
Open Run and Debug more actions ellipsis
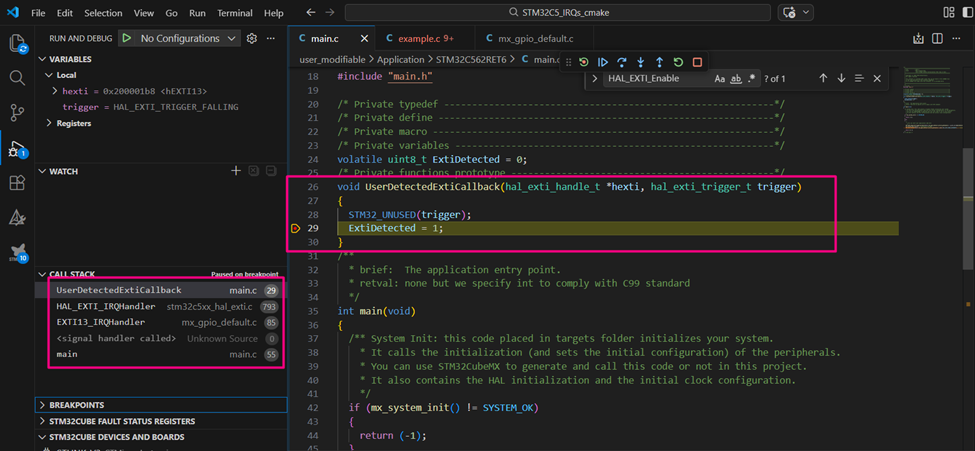[x=270, y=39]
